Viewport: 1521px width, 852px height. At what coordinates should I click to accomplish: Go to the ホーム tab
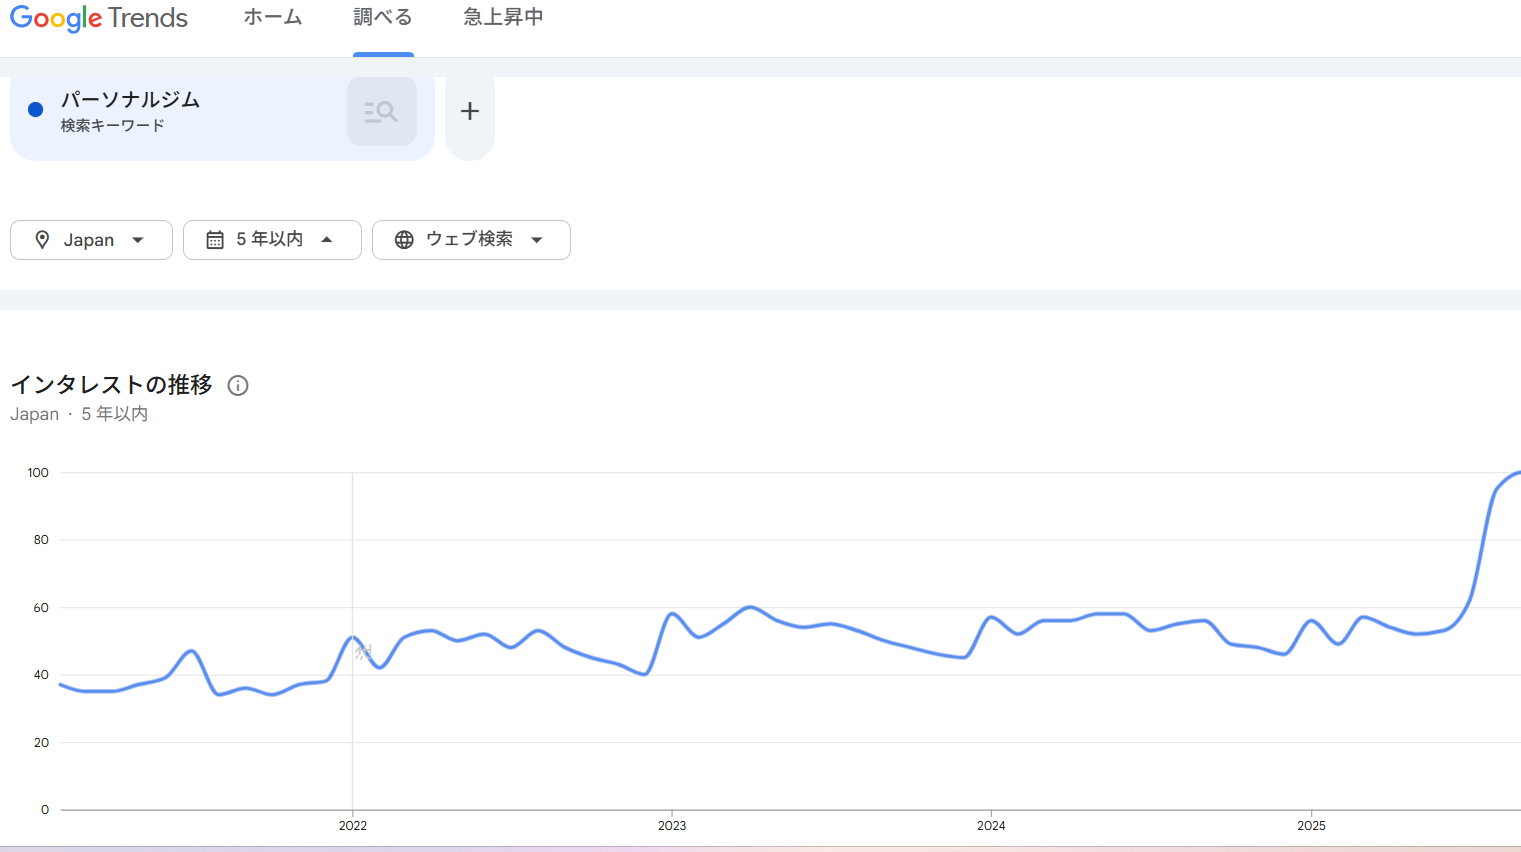point(273,18)
